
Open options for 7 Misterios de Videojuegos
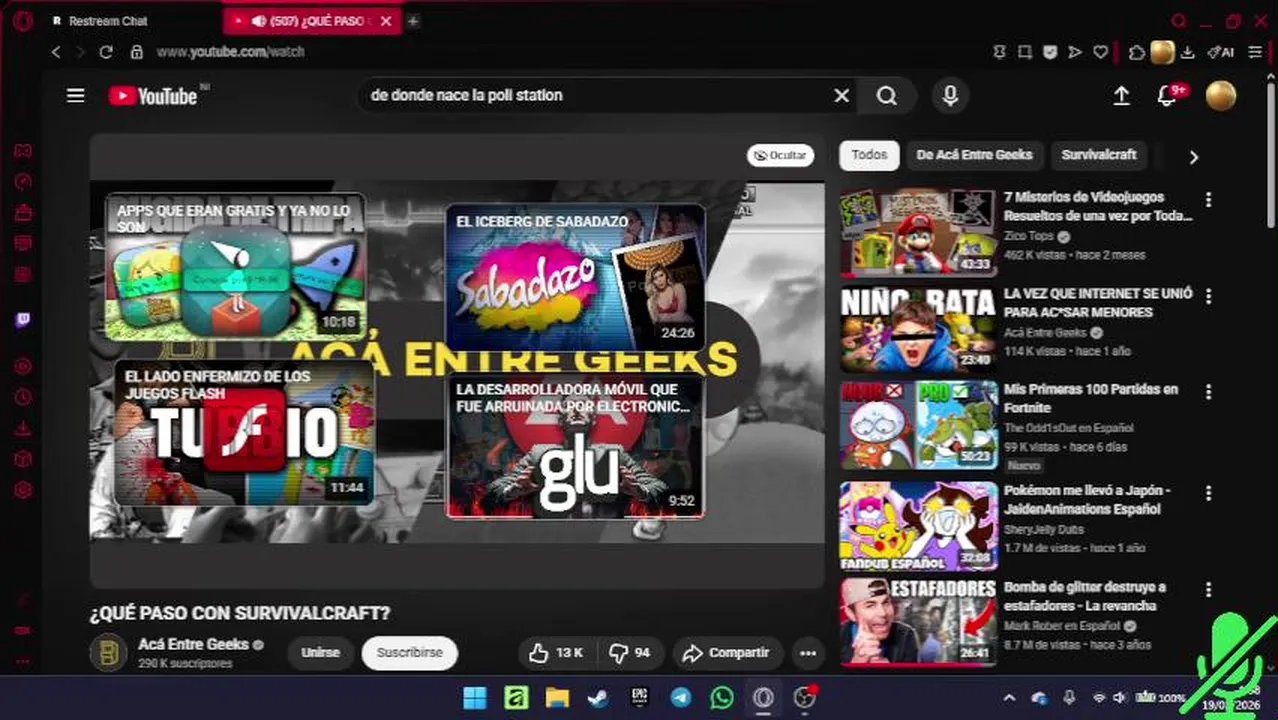pyautogui.click(x=1208, y=199)
